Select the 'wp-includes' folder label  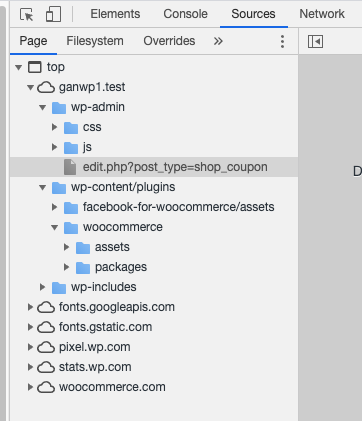click(104, 287)
